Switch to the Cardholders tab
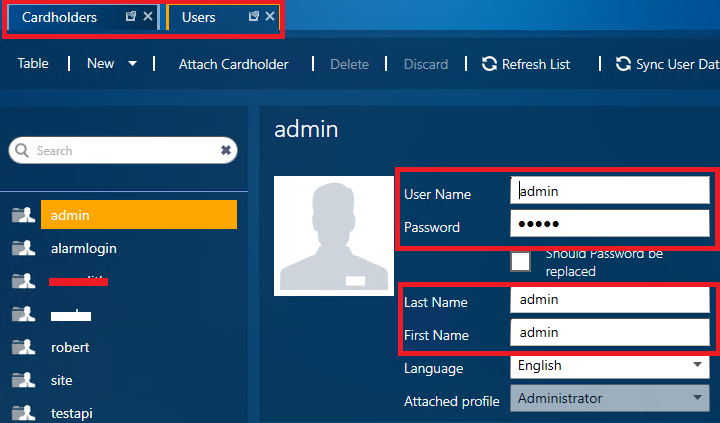The width and height of the screenshot is (720, 423). point(59,17)
